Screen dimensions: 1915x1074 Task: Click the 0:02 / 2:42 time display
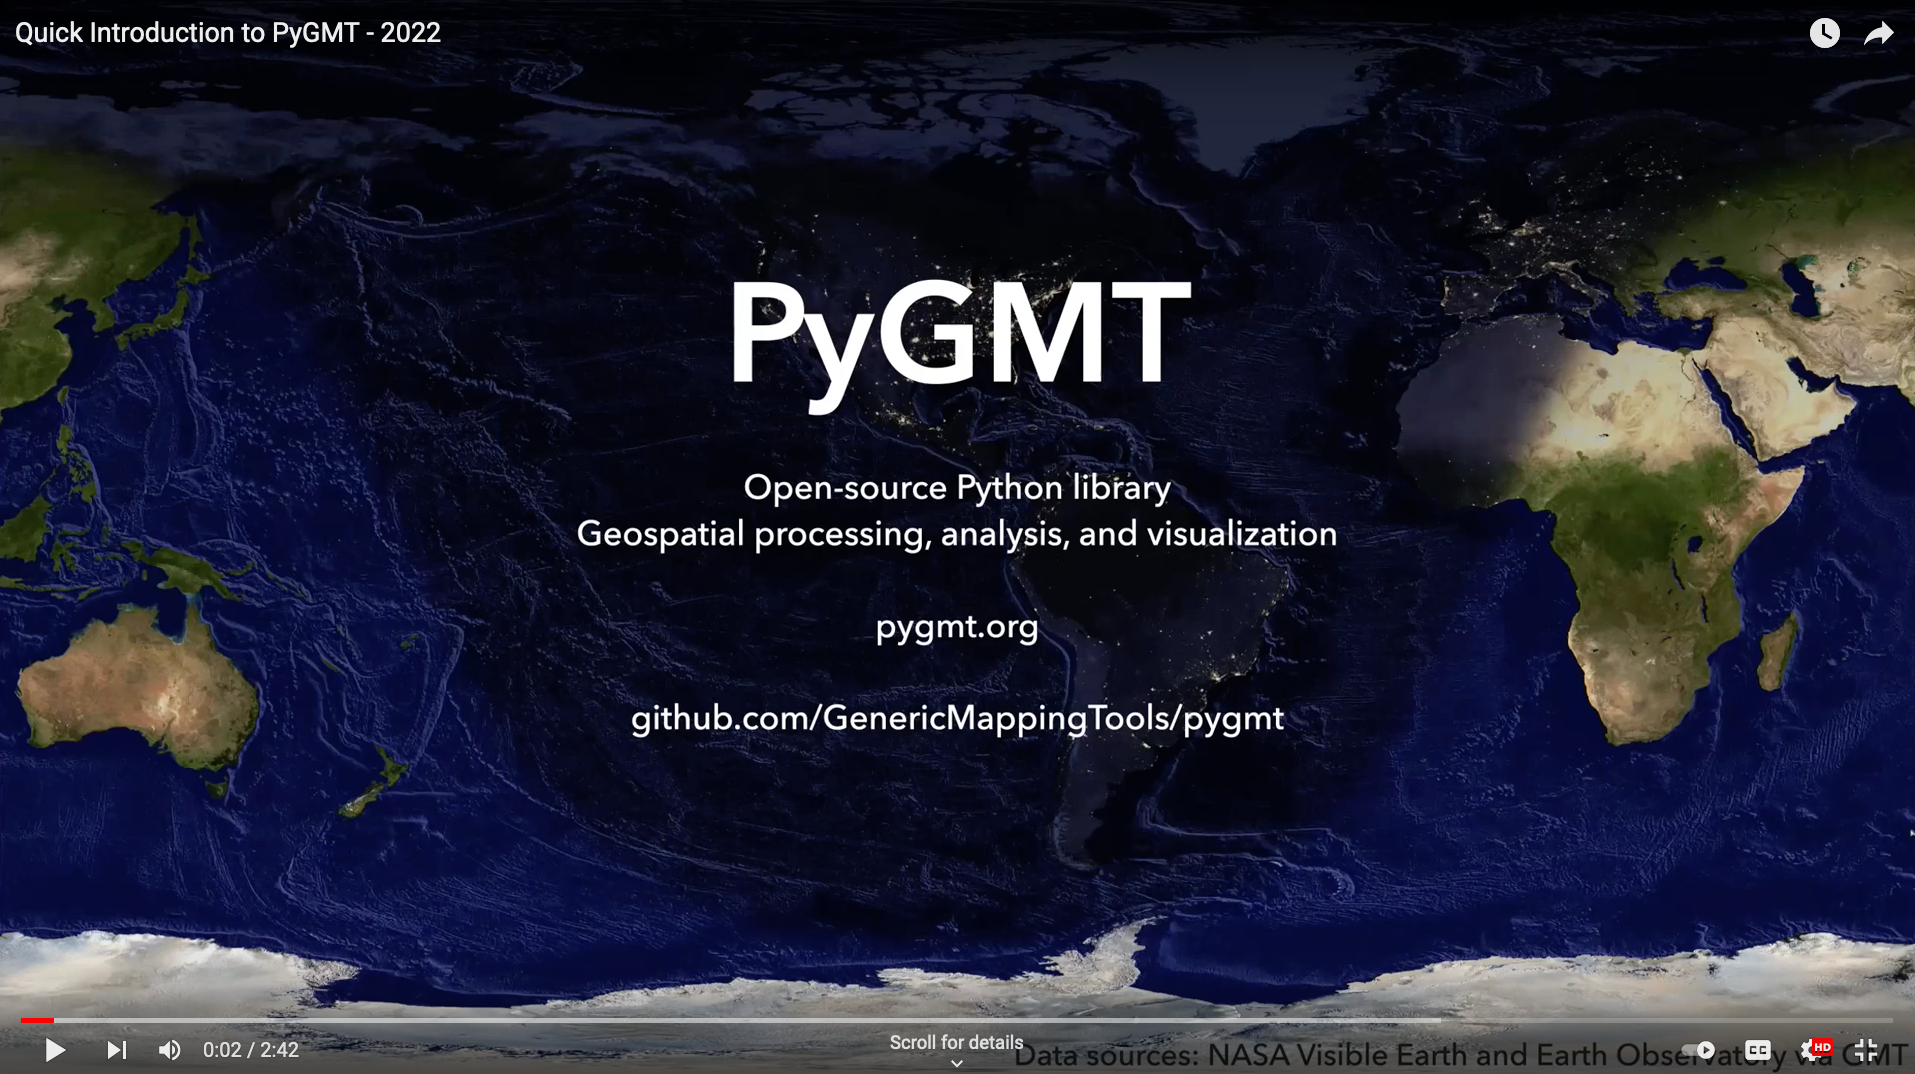pyautogui.click(x=251, y=1050)
